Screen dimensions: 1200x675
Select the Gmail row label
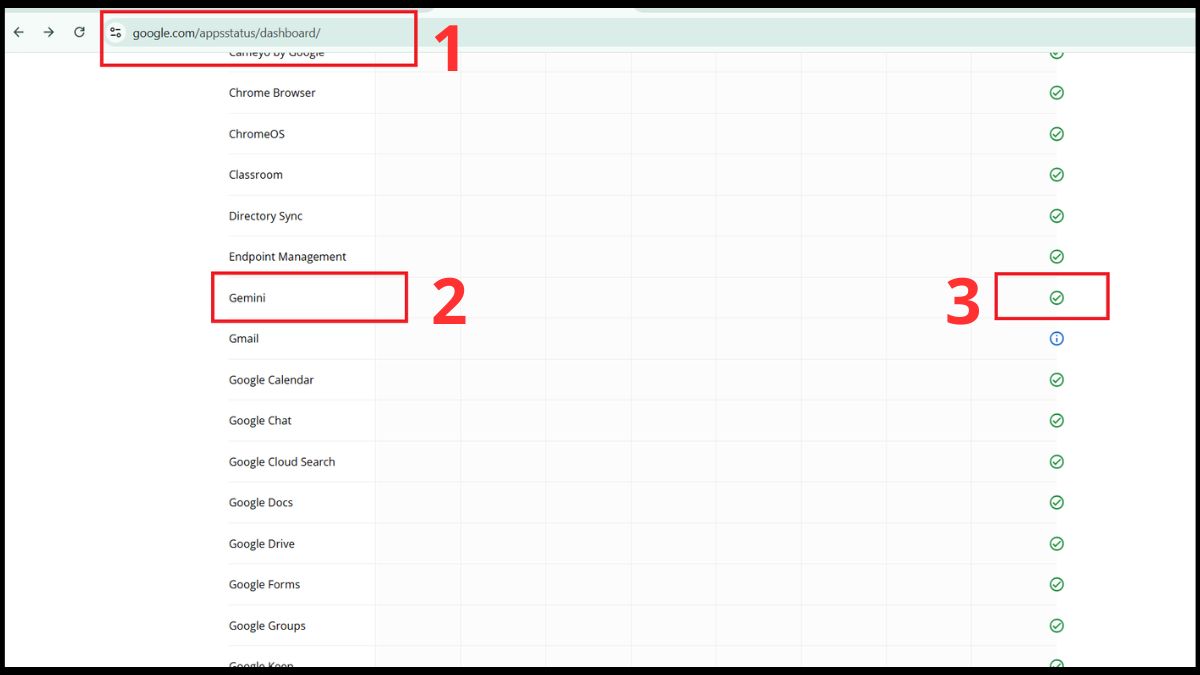point(244,339)
